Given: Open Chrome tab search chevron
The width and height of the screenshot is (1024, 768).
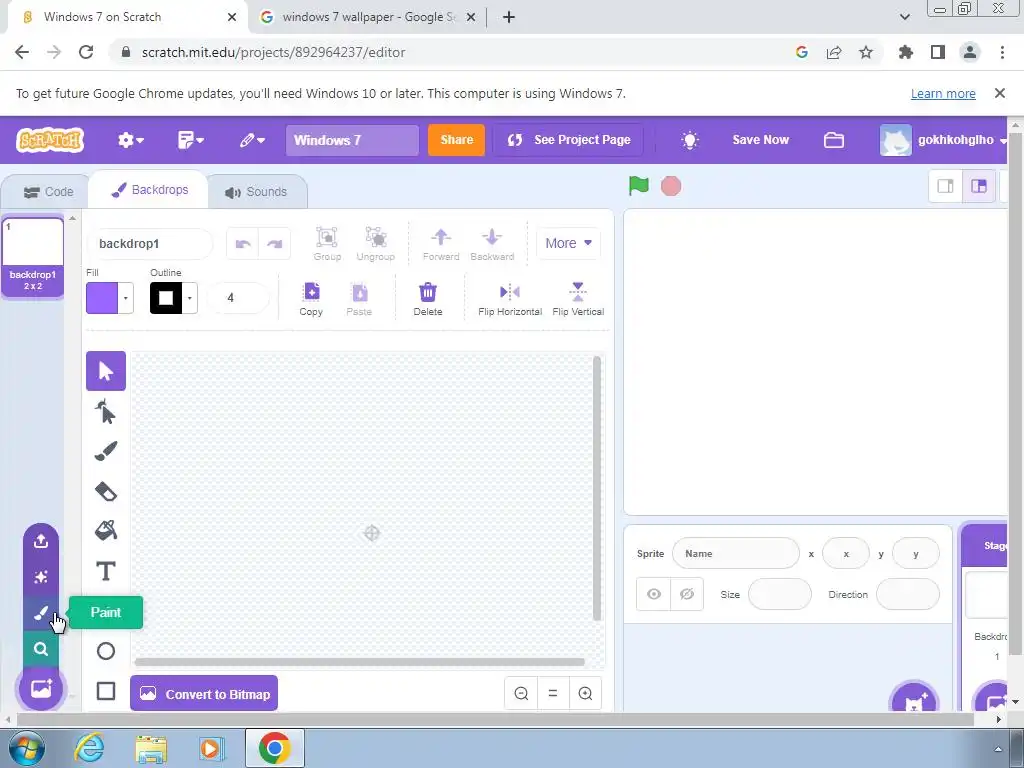Looking at the screenshot, I should tap(904, 17).
